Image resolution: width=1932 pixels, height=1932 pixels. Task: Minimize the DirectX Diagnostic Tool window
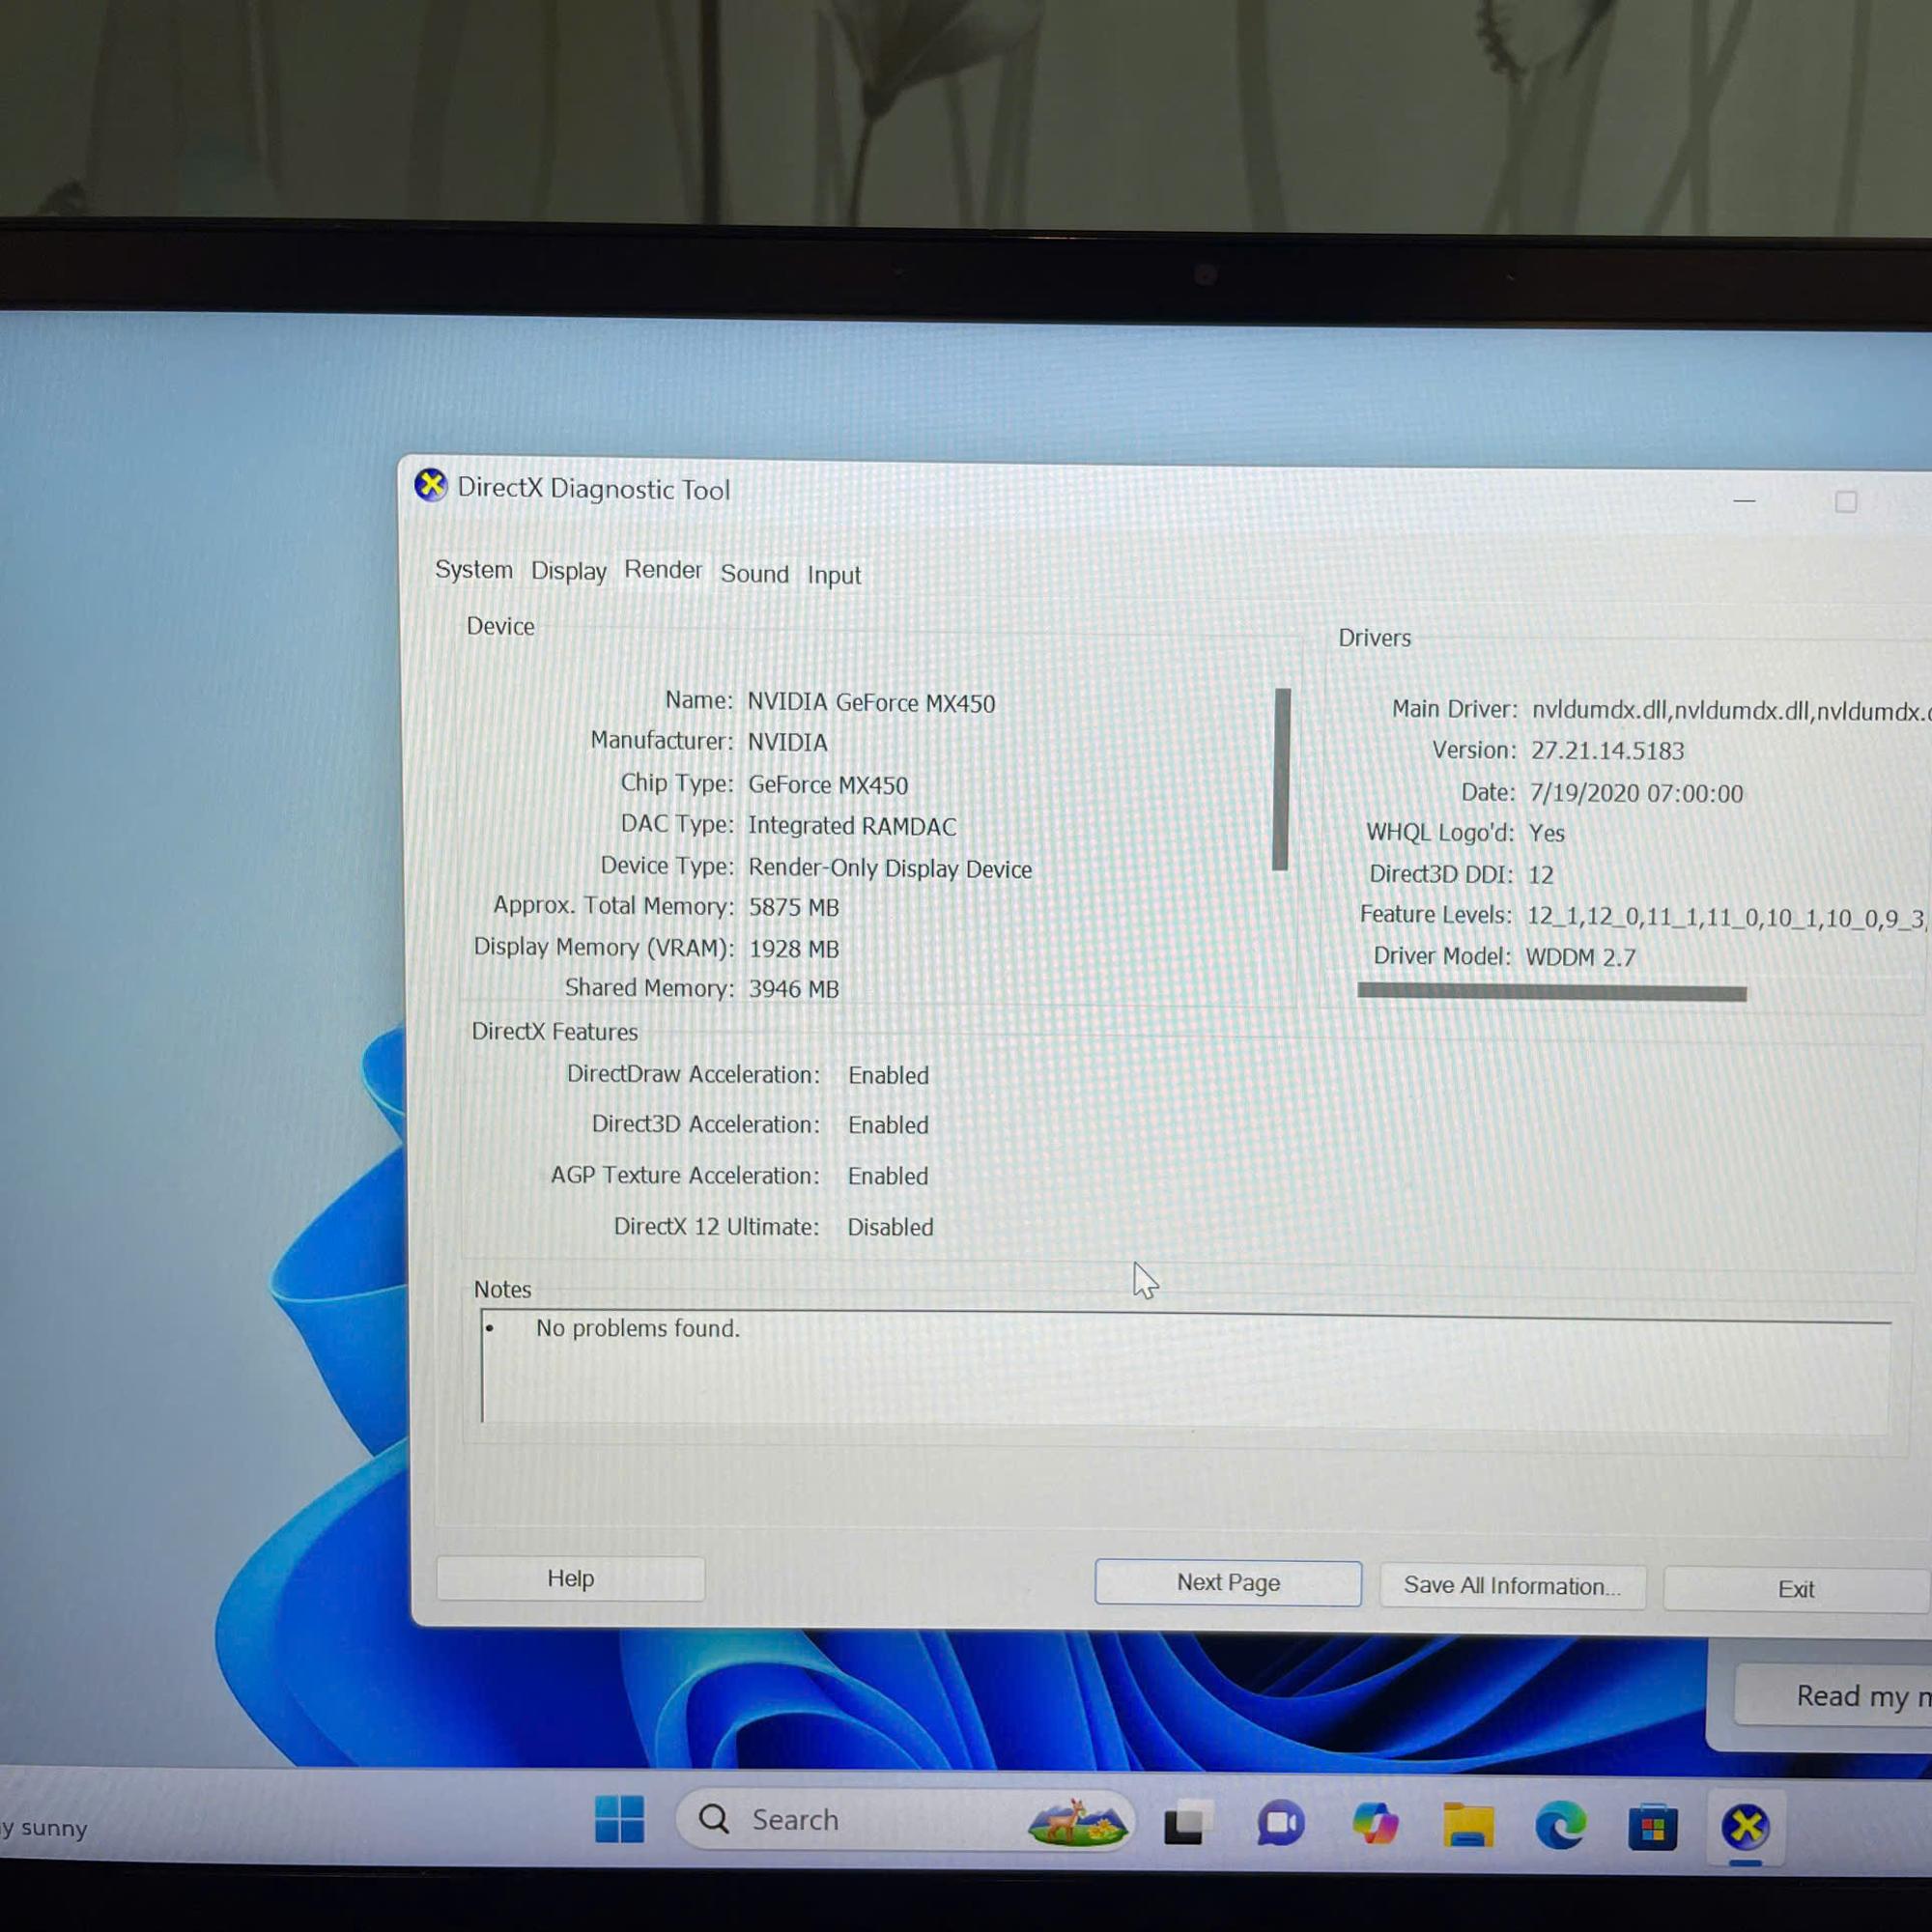click(1744, 500)
